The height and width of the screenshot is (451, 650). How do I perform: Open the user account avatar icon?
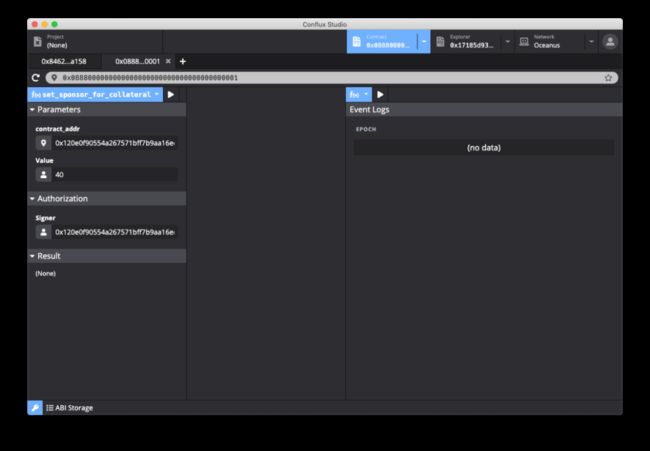point(610,41)
